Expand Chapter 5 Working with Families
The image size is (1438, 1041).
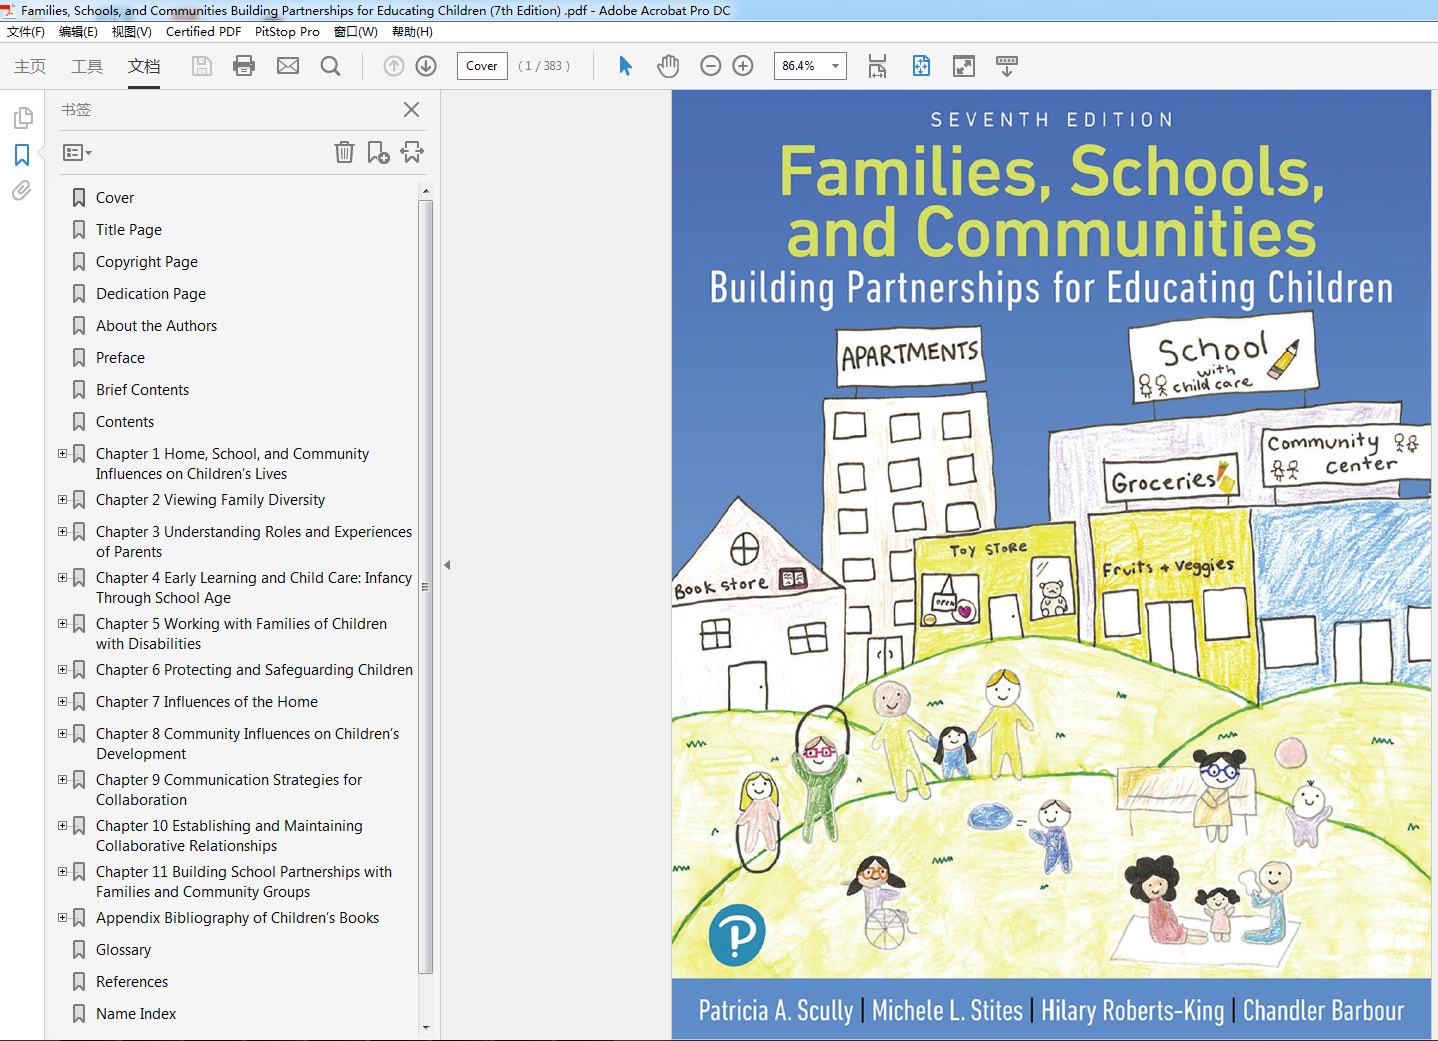point(63,624)
